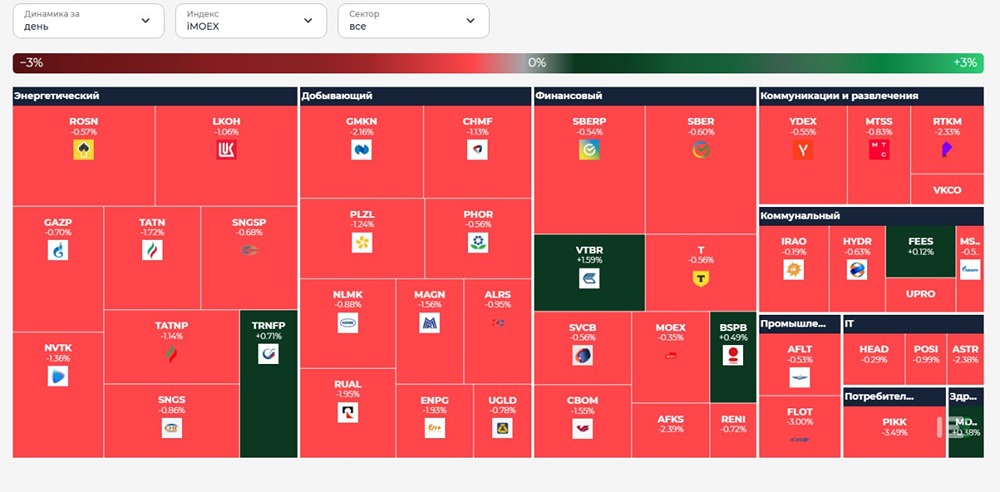Select the Энергетический sector header
This screenshot has width=1000, height=492.
pyautogui.click(x=155, y=96)
